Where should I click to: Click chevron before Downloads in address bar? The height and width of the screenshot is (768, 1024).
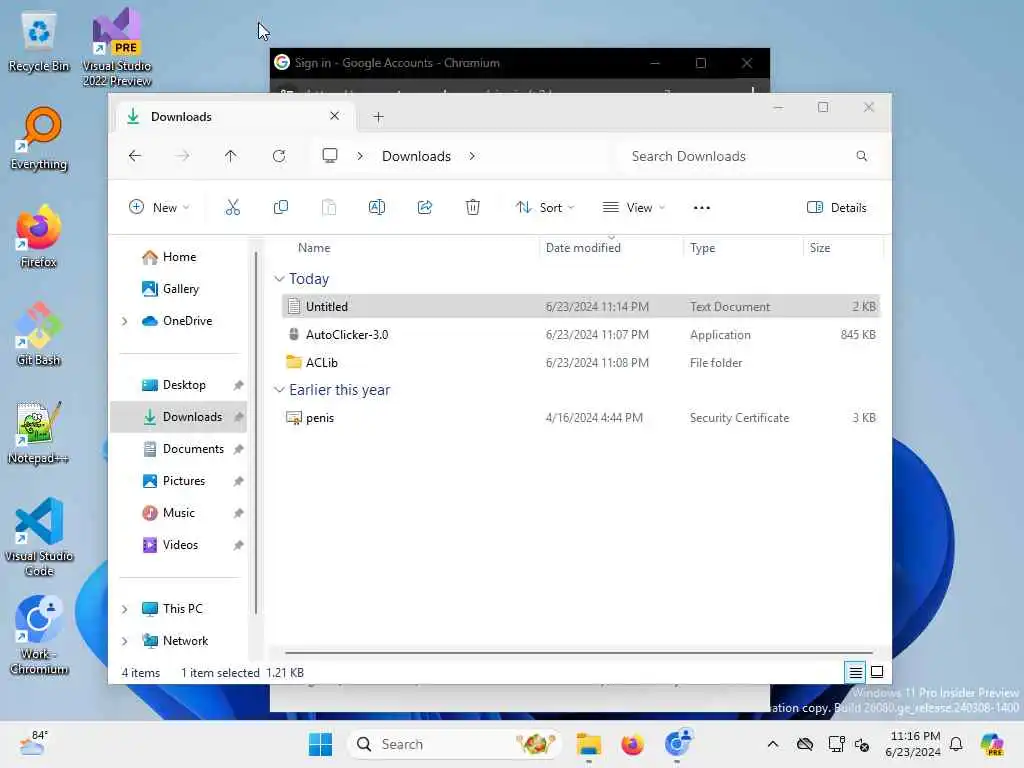[360, 156]
